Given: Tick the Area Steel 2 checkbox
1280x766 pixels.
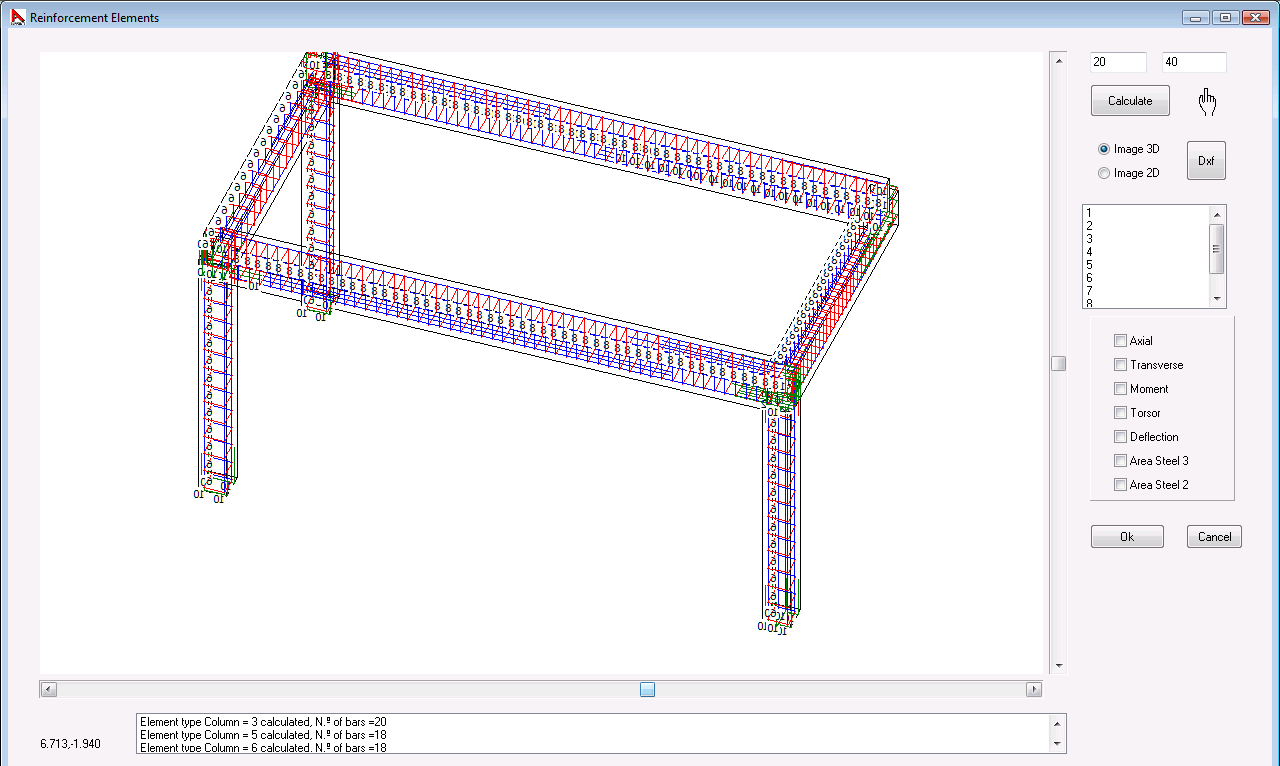Looking at the screenshot, I should point(1120,485).
